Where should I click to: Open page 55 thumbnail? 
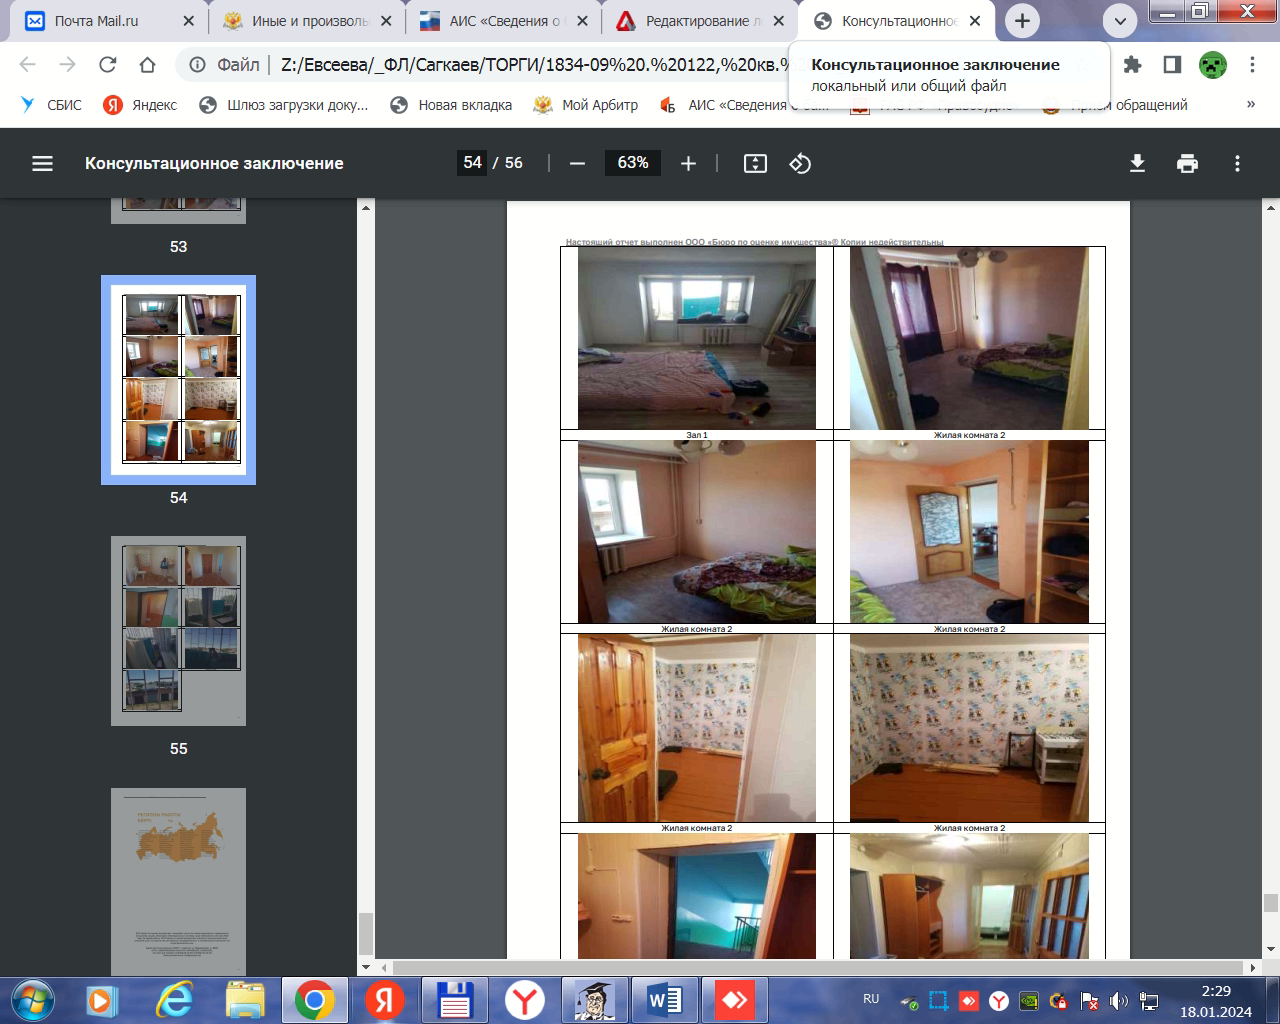pos(178,630)
